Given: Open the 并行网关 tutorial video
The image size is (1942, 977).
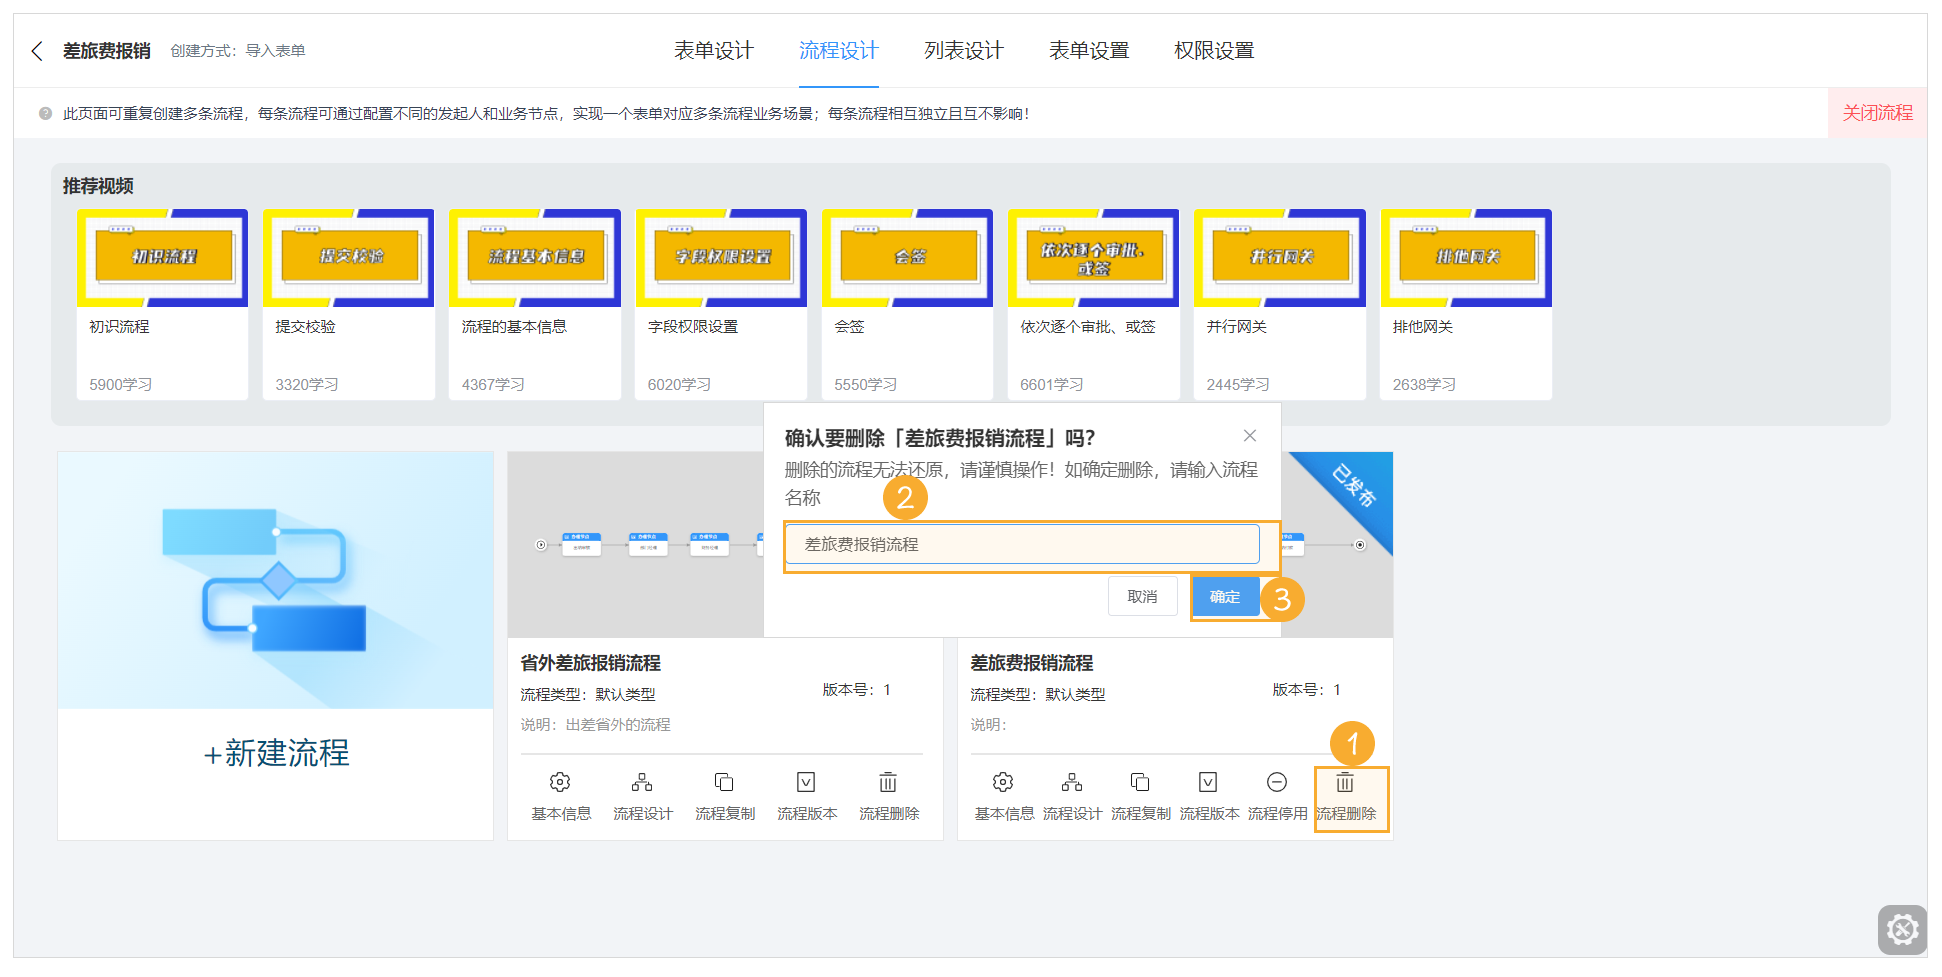Looking at the screenshot, I should (1279, 258).
